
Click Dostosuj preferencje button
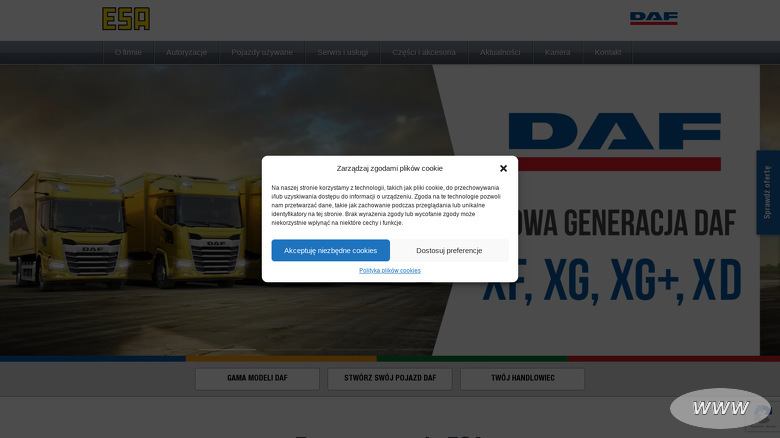pos(449,250)
